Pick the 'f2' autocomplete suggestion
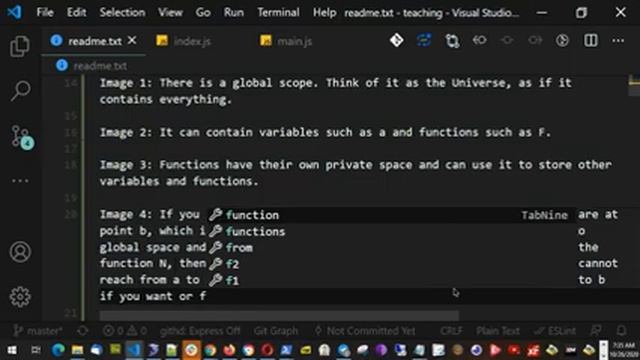 392,264
